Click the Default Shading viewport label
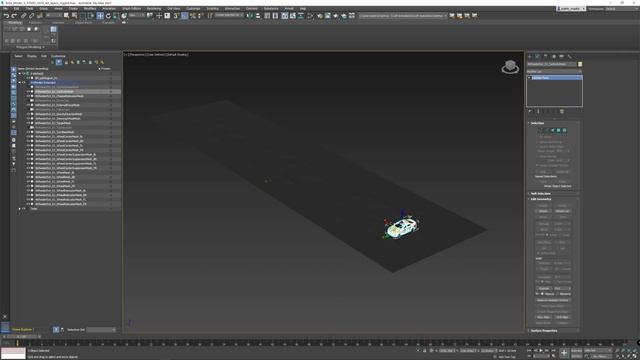640x360 pixels. click(x=177, y=54)
